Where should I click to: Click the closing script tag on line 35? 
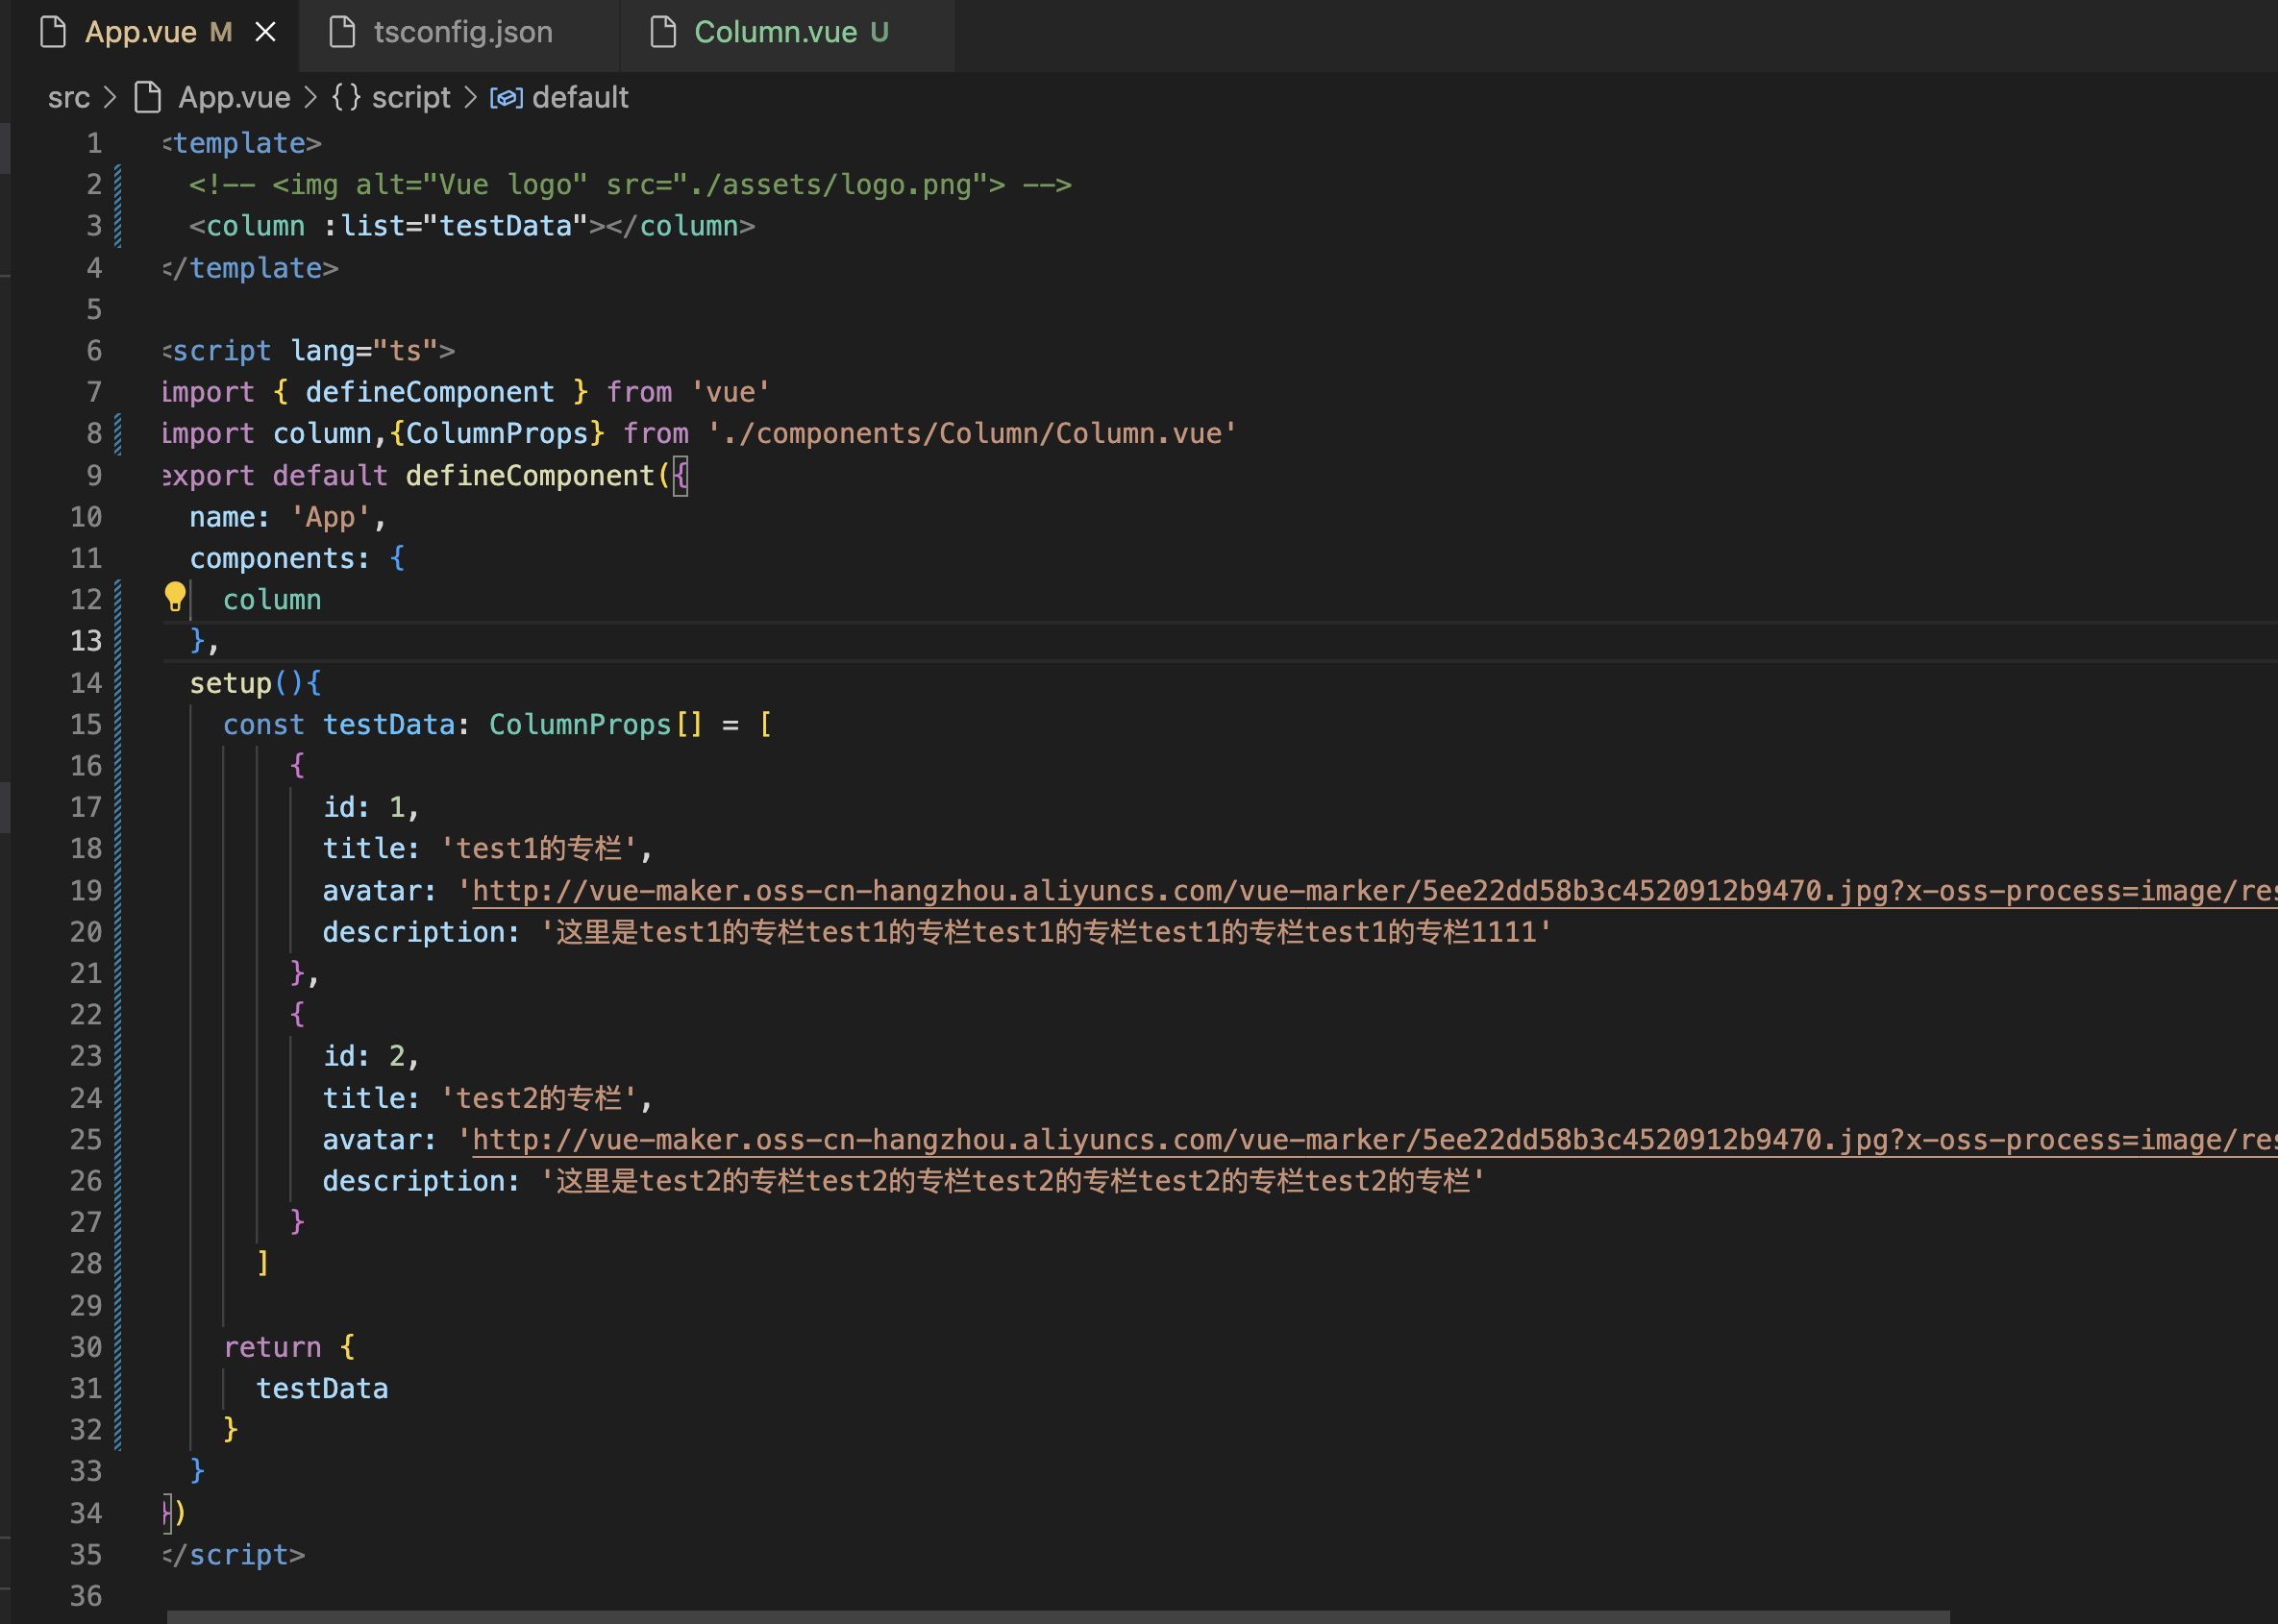tap(234, 1555)
